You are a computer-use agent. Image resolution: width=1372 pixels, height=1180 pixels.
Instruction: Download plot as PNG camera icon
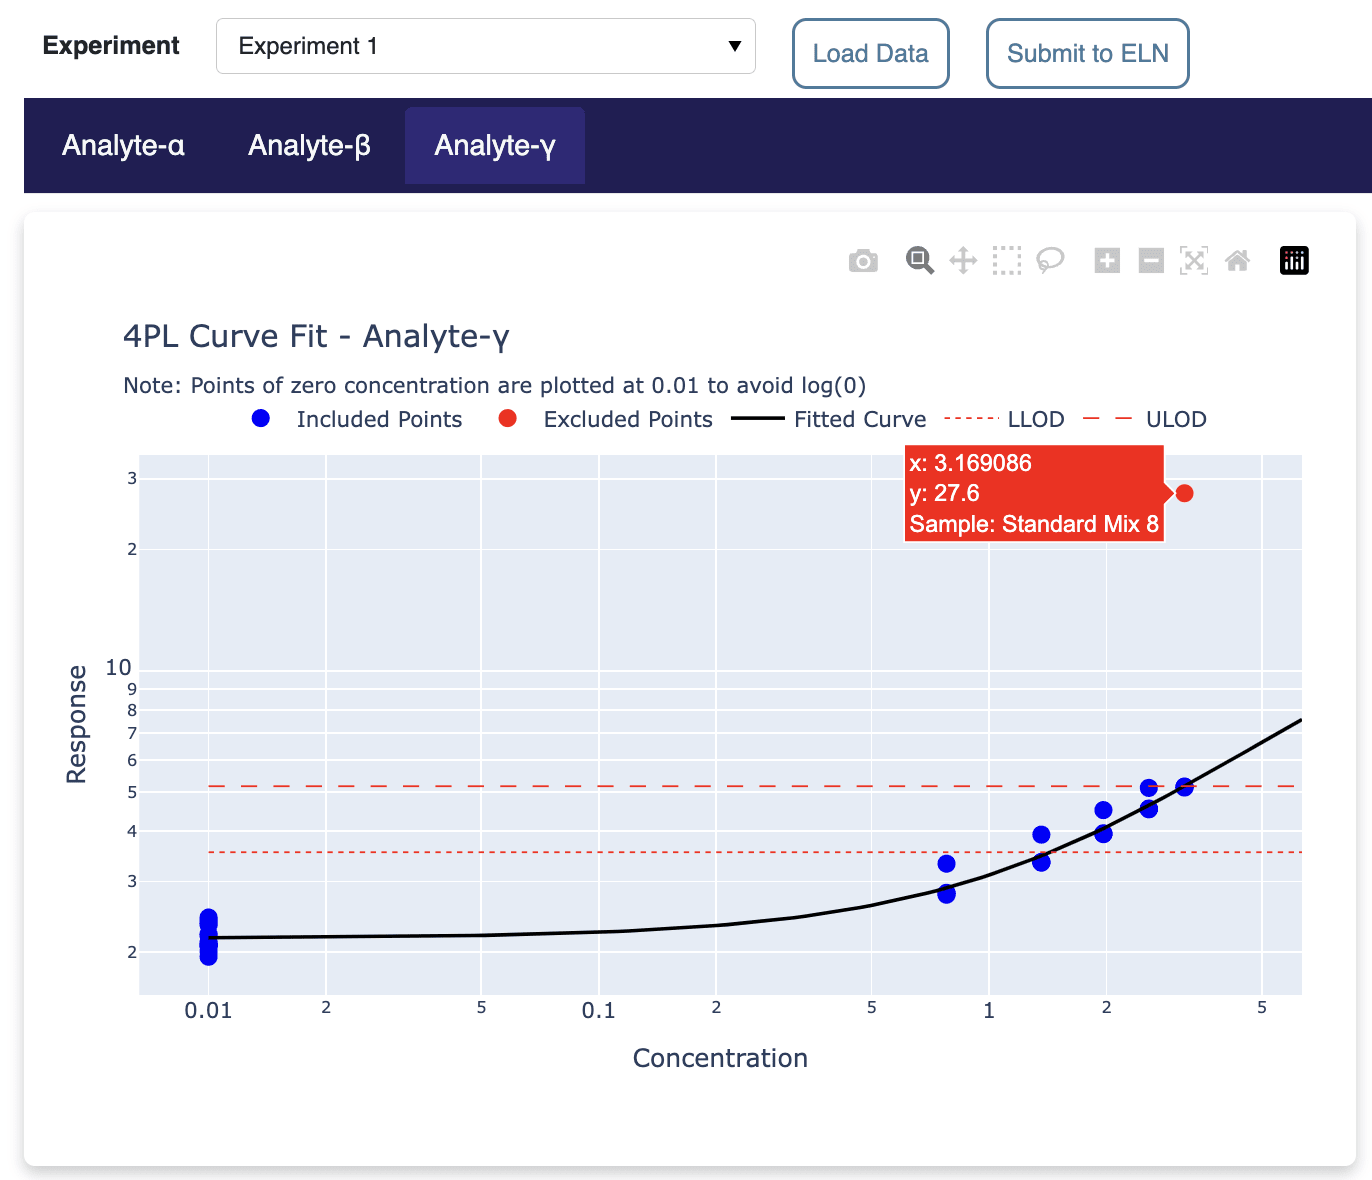tap(863, 261)
